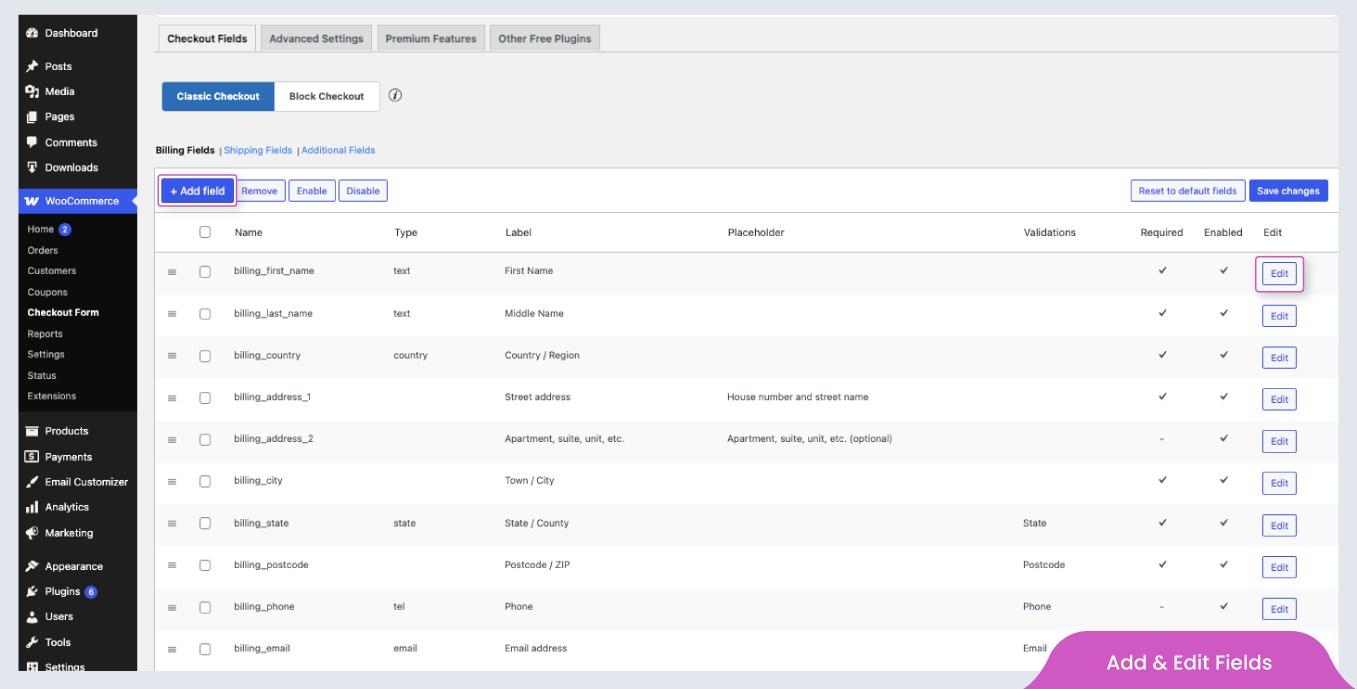
Task: Check the billing_first_name row checkbox
Action: tap(205, 272)
